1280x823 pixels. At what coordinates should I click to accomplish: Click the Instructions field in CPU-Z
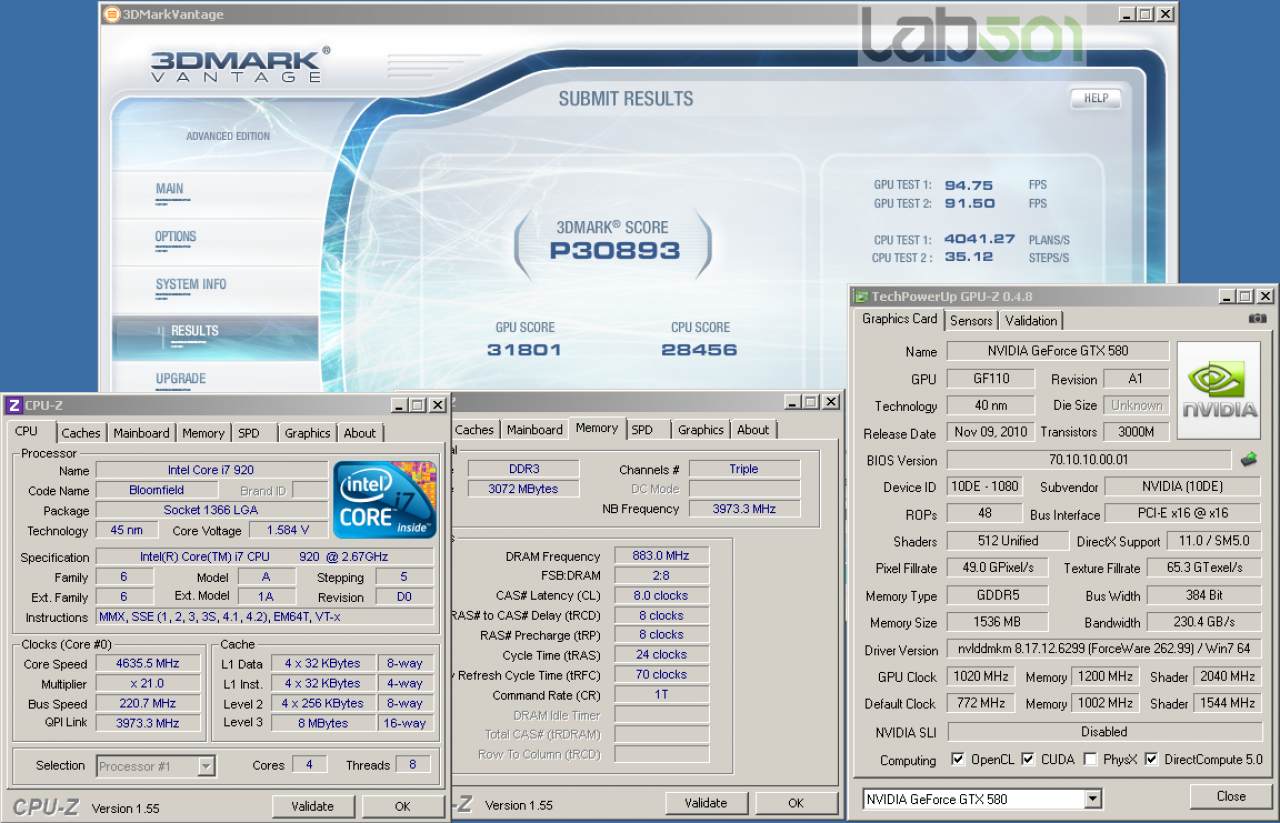pos(264,617)
